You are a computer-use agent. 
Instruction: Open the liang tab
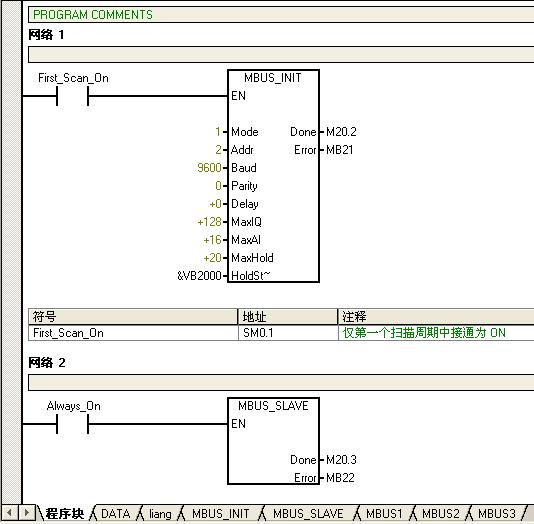pos(160,514)
